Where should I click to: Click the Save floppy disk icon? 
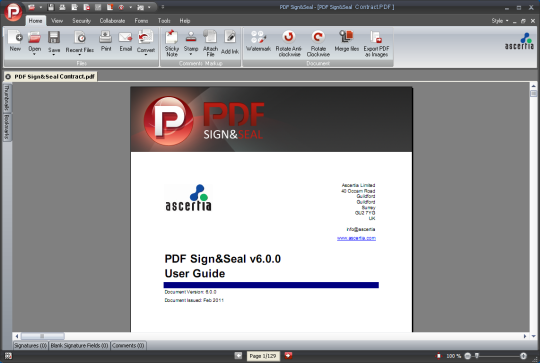54,37
